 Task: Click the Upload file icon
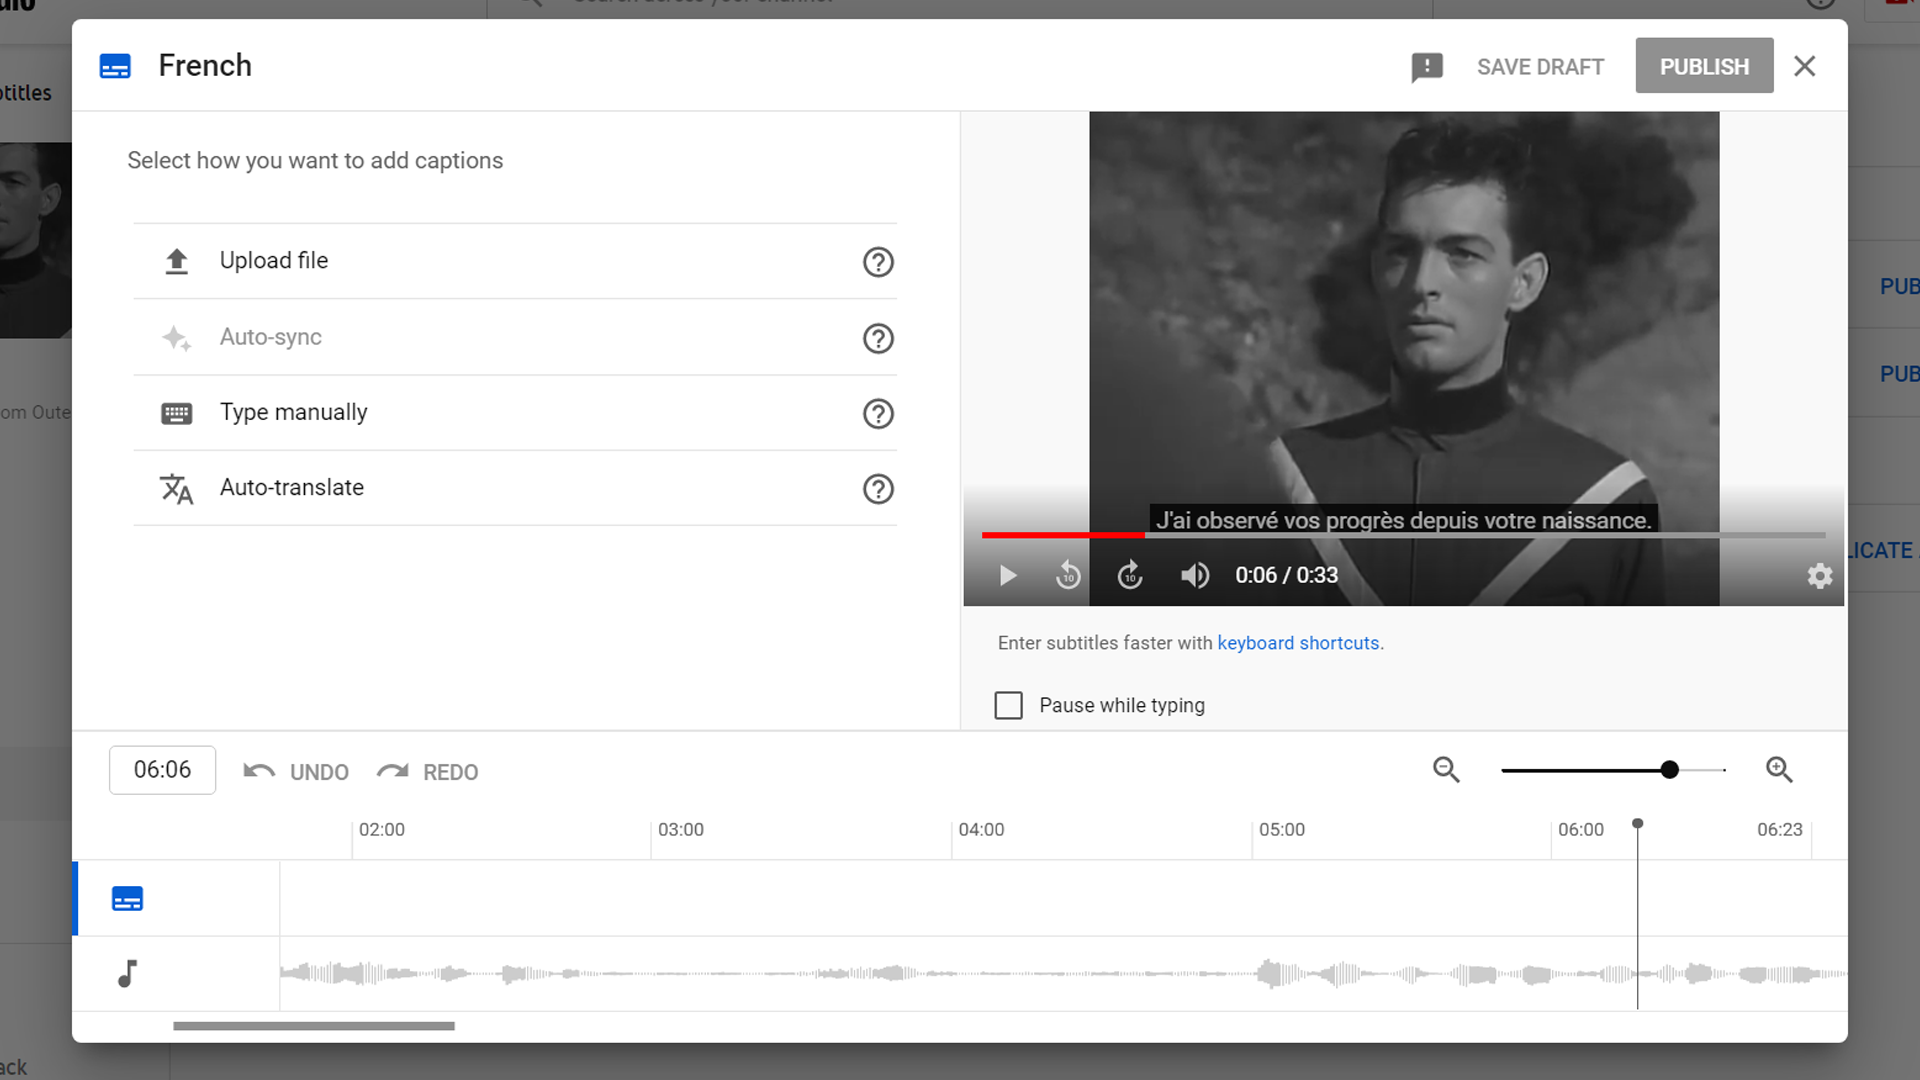pyautogui.click(x=176, y=260)
